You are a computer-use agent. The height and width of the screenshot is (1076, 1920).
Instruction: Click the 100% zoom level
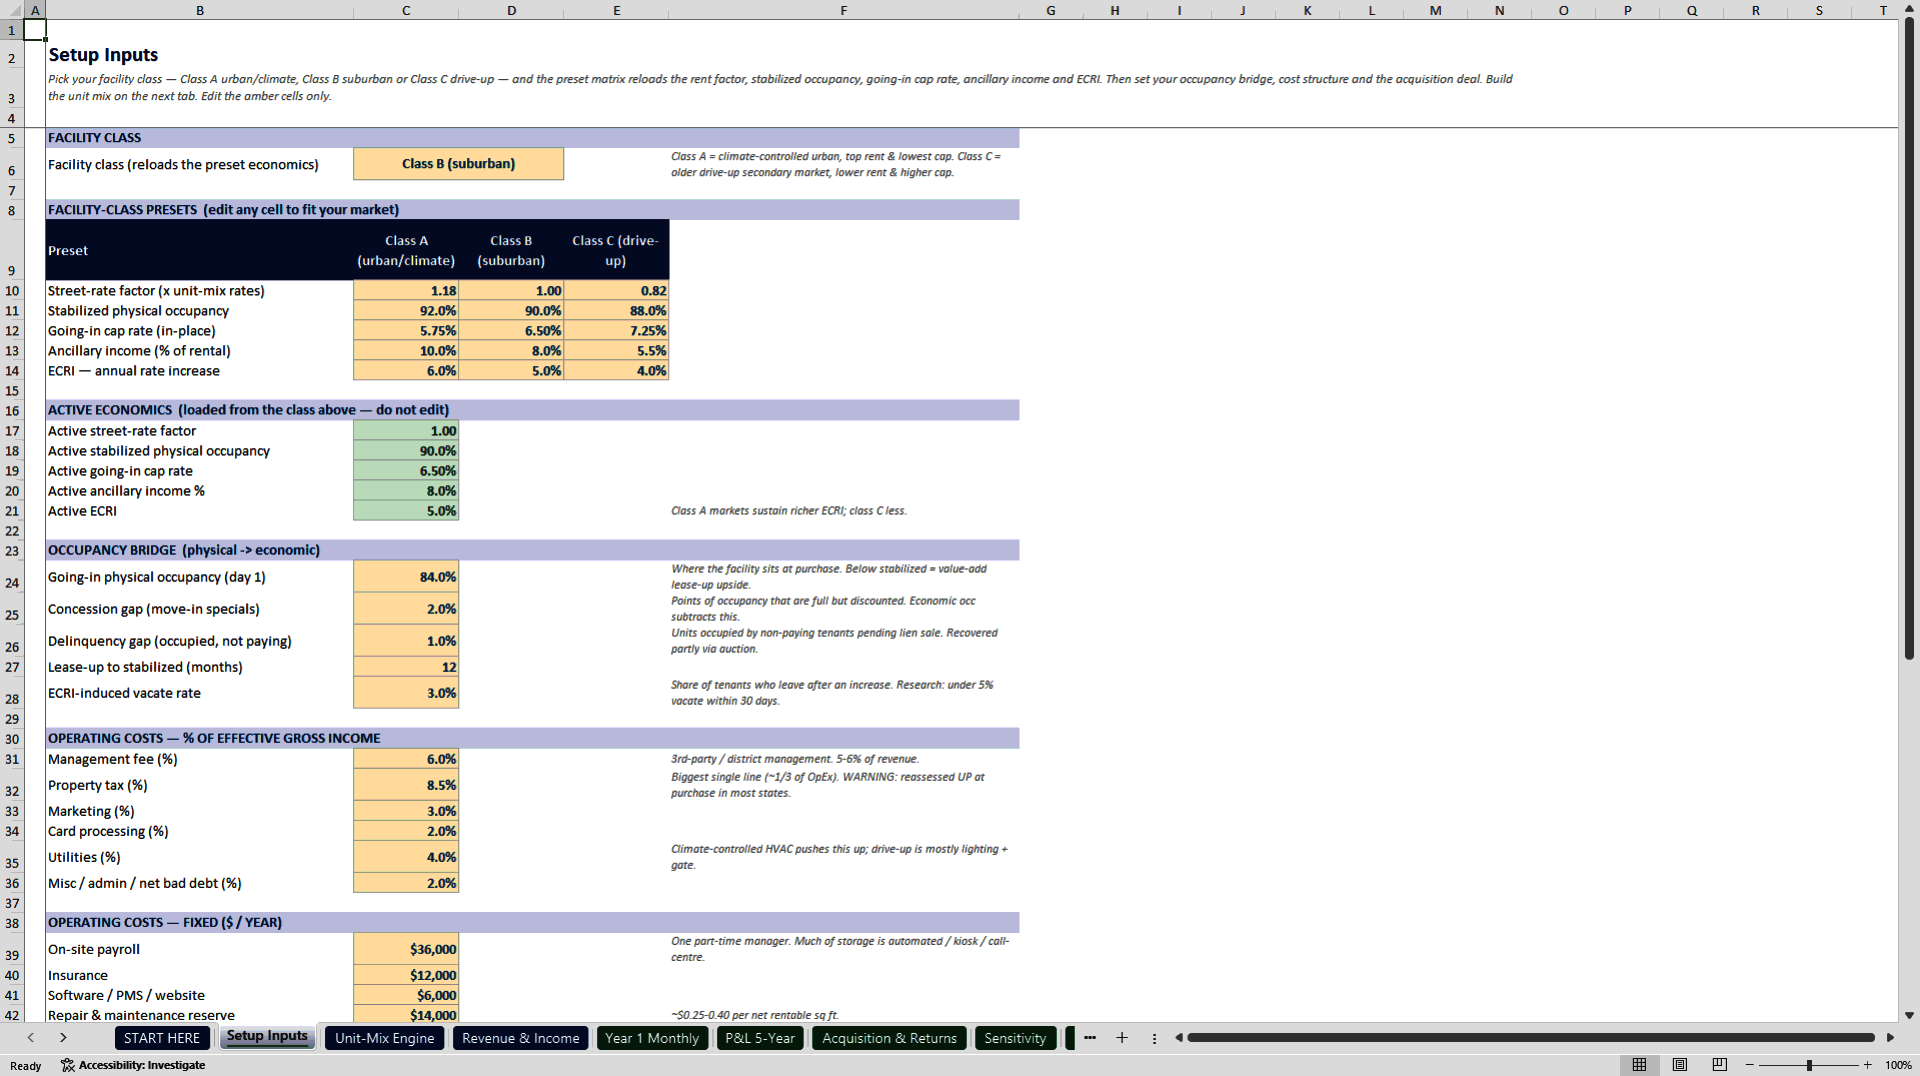pos(1898,1065)
